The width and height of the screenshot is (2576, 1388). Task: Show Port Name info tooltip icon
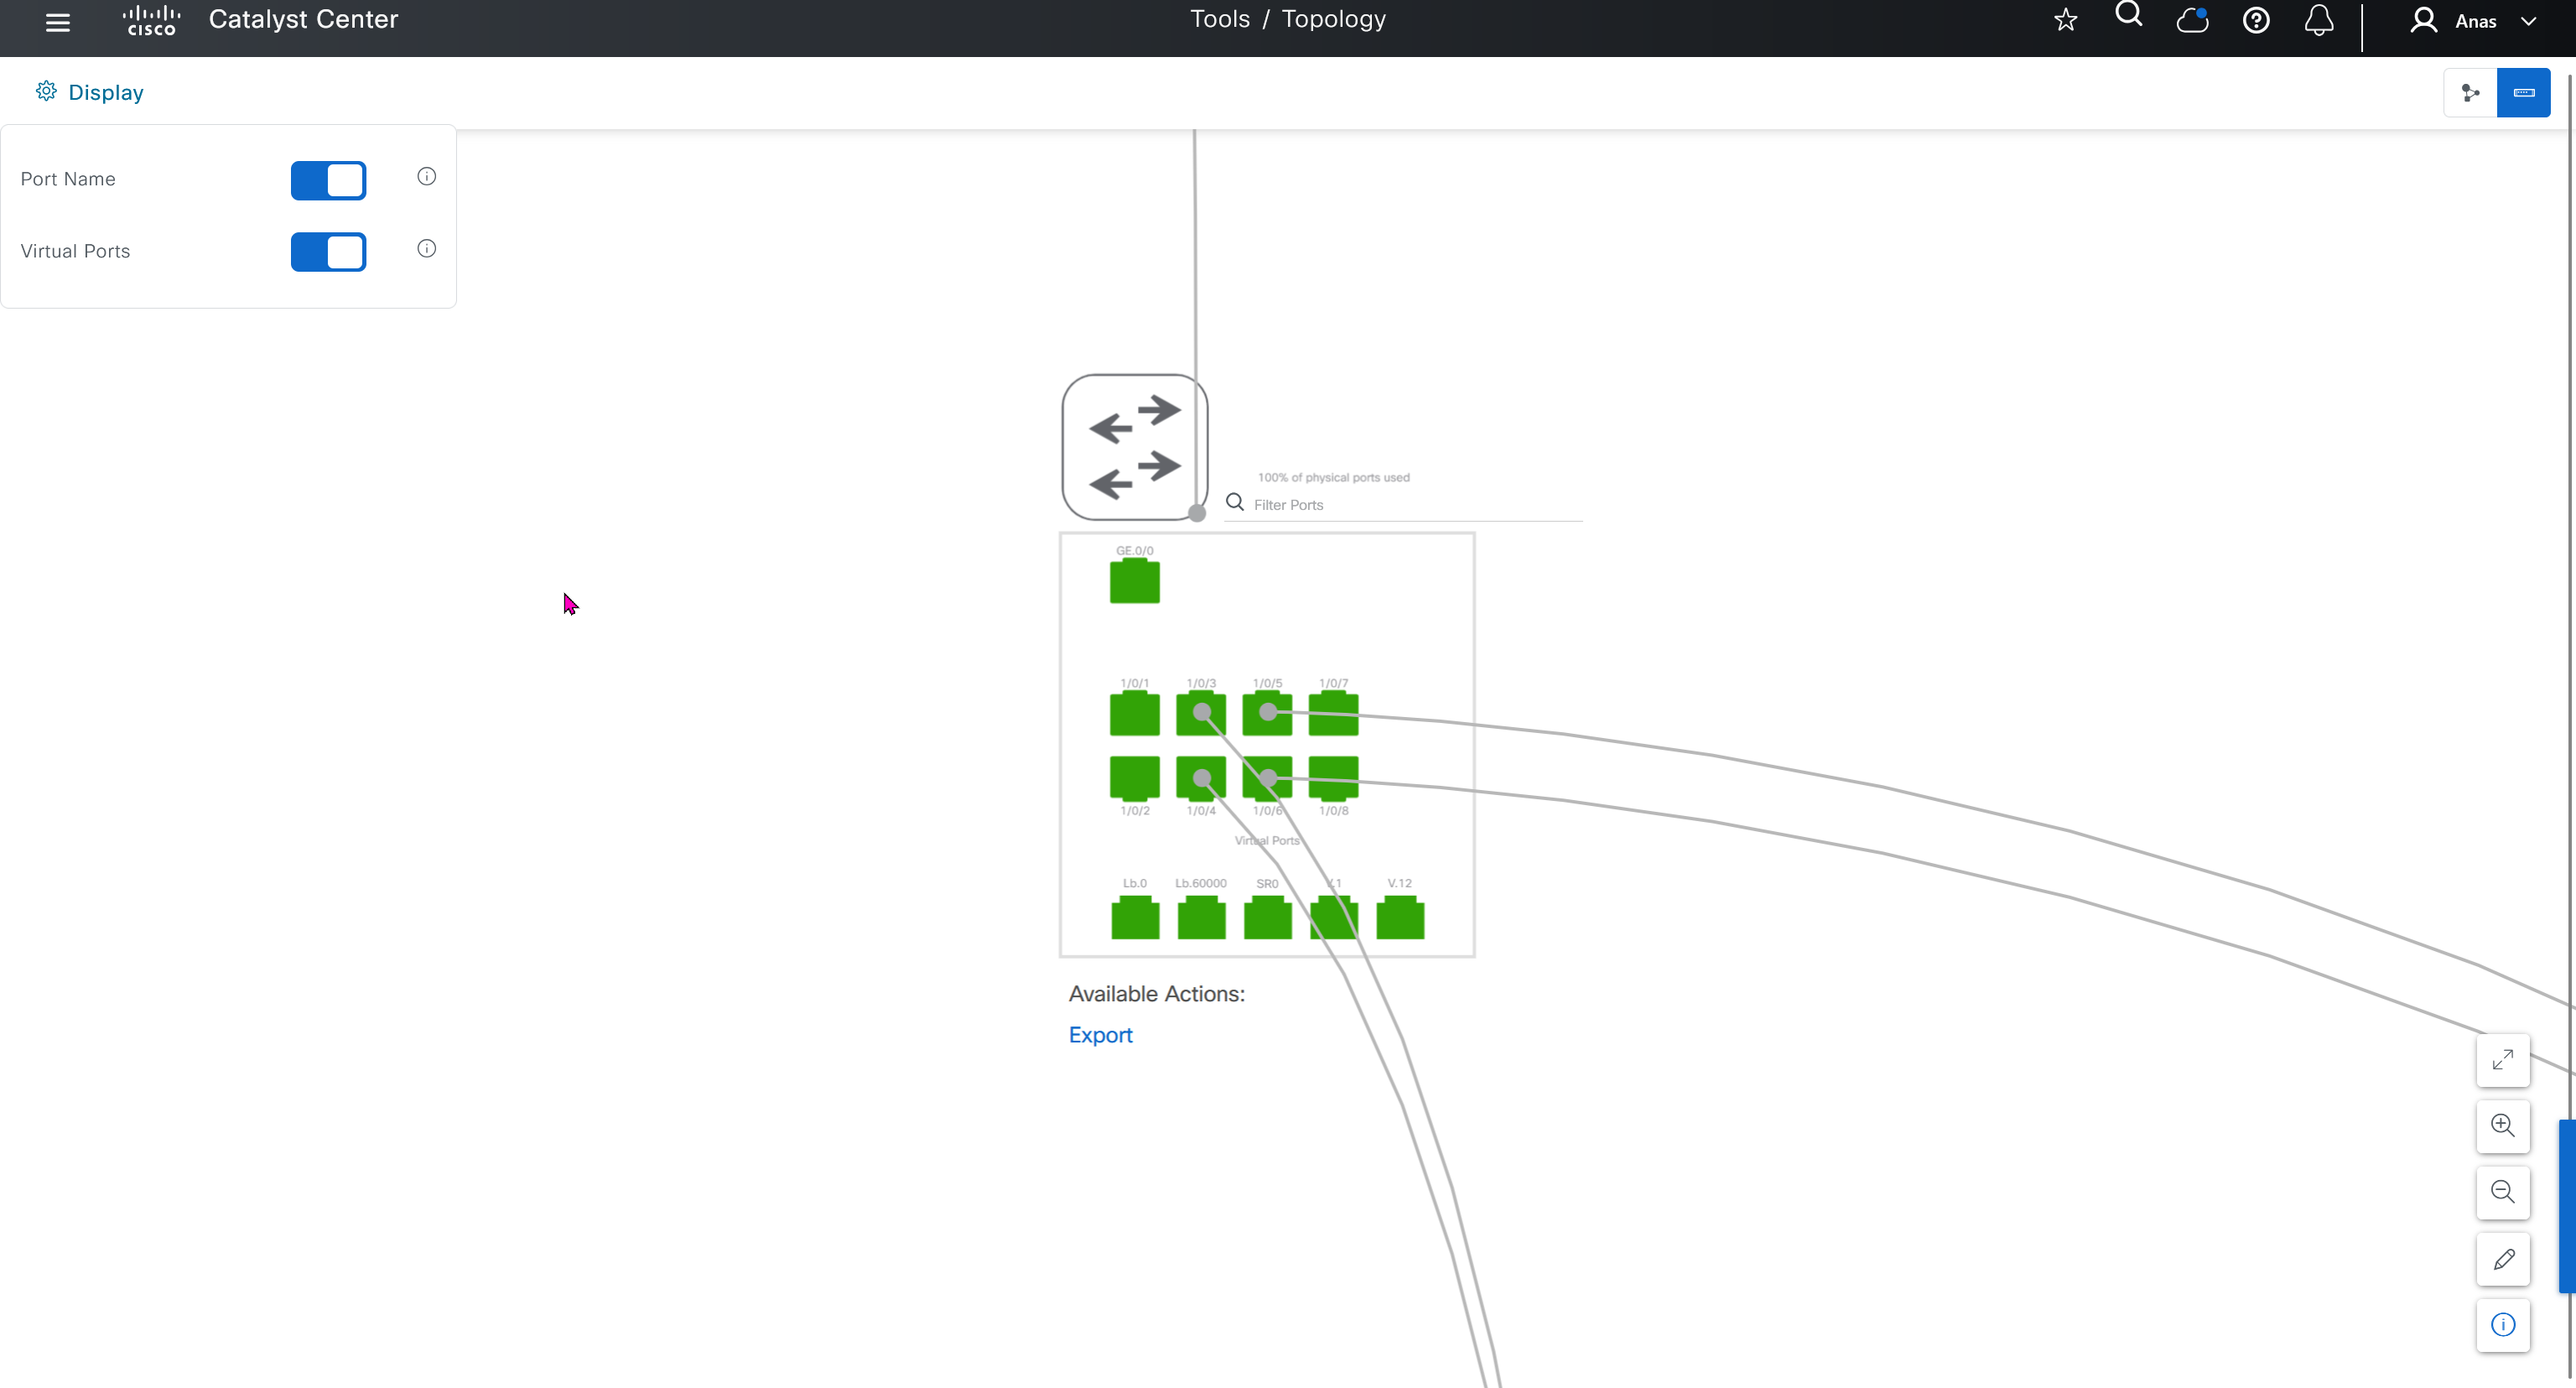[426, 177]
